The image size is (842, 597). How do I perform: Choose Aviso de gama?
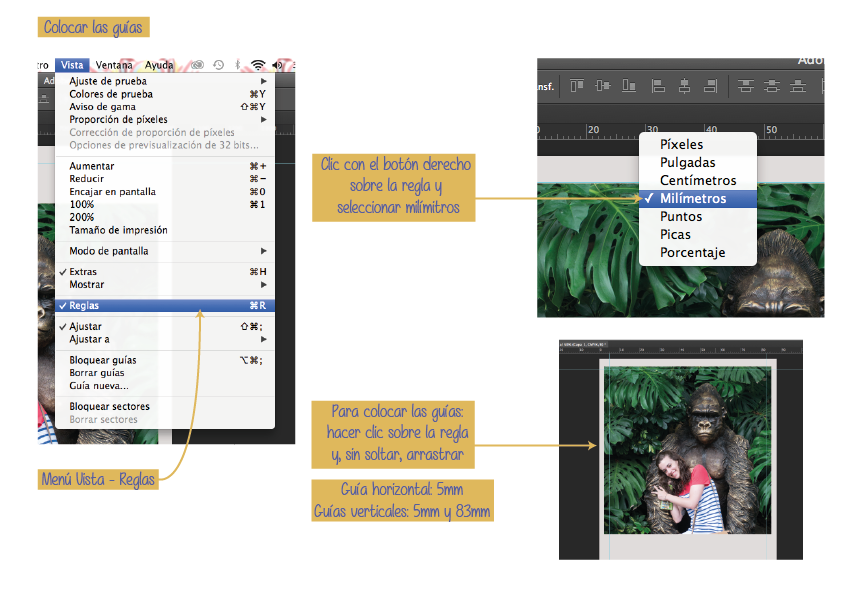coord(165,107)
